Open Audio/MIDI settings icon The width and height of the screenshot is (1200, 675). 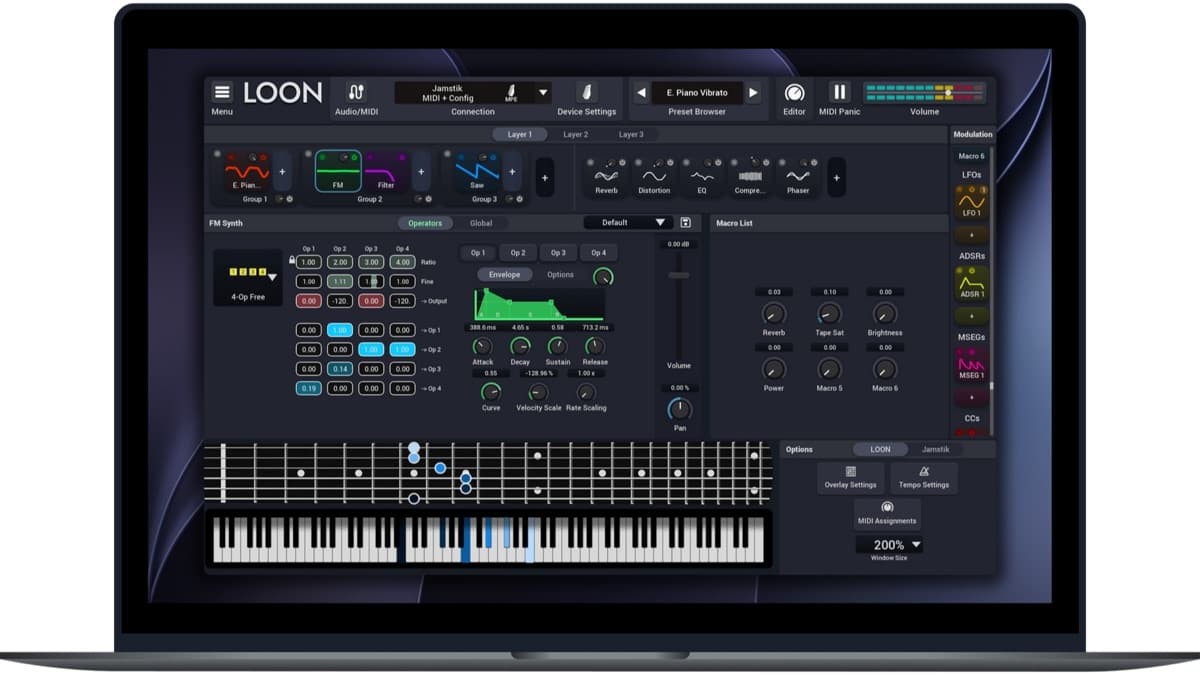356,92
